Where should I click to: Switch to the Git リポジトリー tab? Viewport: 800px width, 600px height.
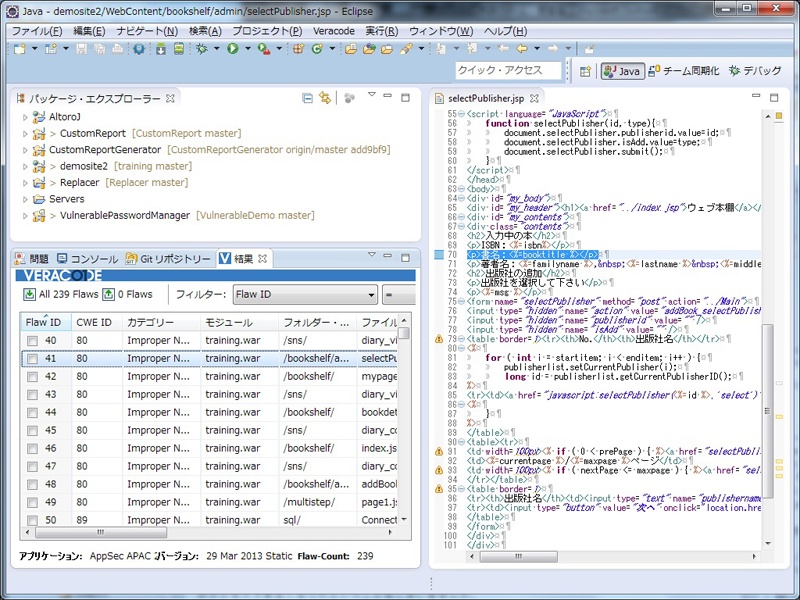[x=168, y=259]
